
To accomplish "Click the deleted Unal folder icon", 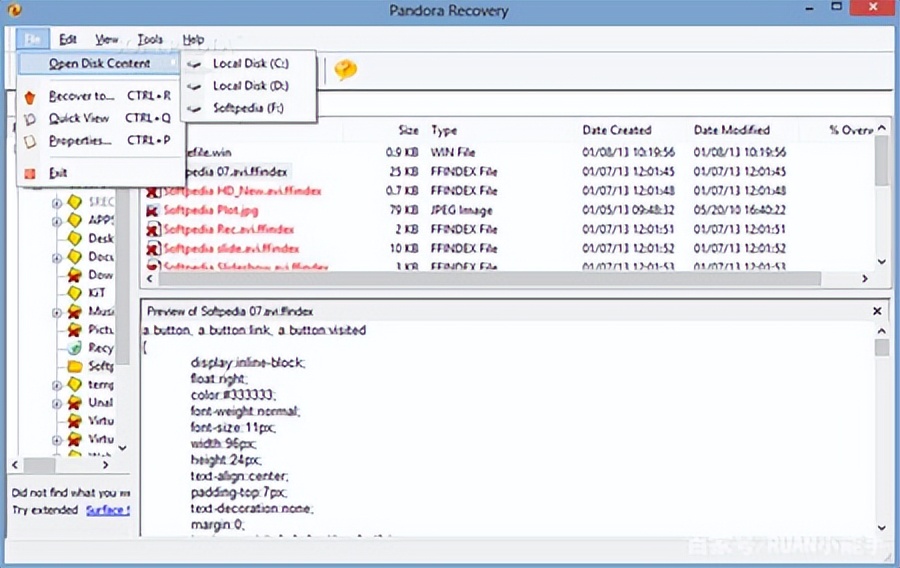I will [x=75, y=403].
